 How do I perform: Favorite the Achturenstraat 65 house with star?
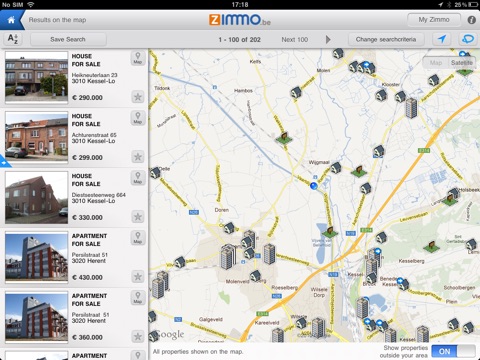138,157
